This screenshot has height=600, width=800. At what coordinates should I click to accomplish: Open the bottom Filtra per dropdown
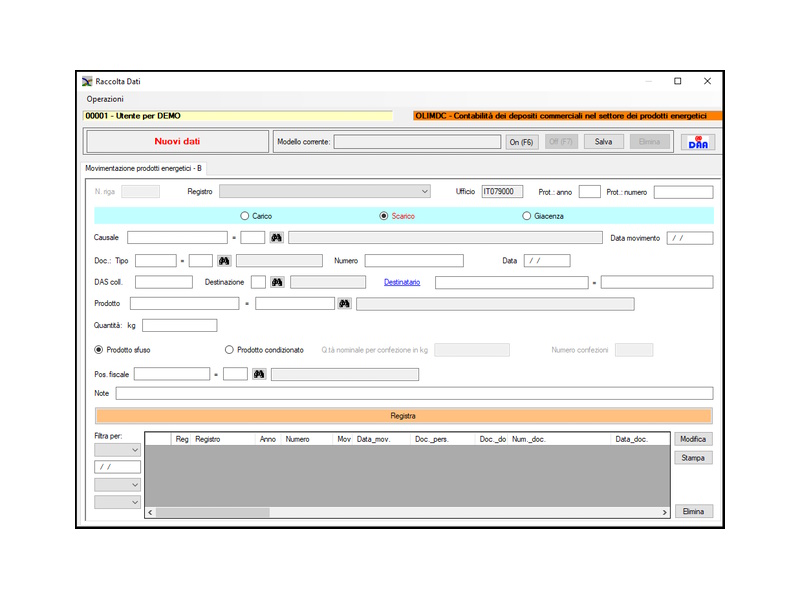[x=117, y=502]
